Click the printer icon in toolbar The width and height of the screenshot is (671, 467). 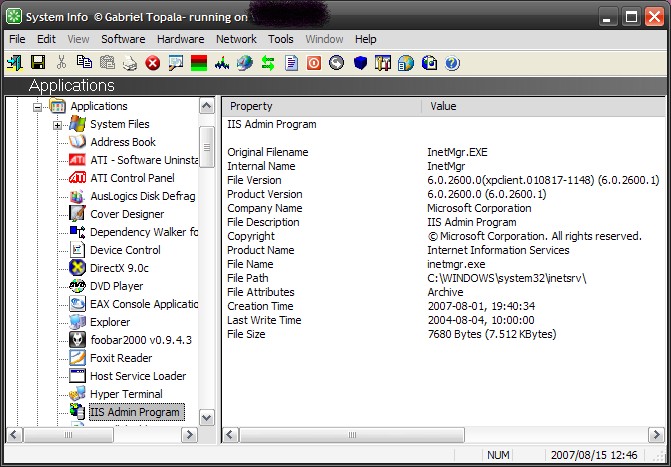point(130,63)
